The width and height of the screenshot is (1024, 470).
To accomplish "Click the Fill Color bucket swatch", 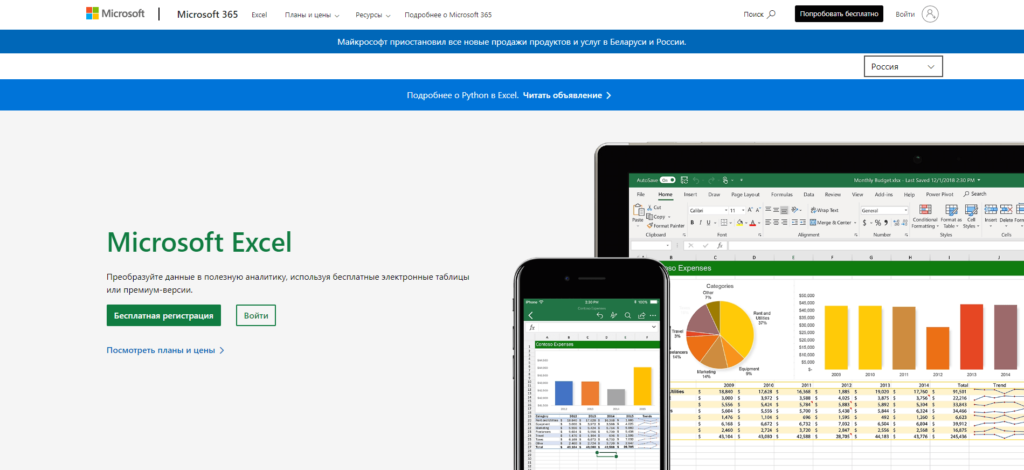I will pos(739,223).
